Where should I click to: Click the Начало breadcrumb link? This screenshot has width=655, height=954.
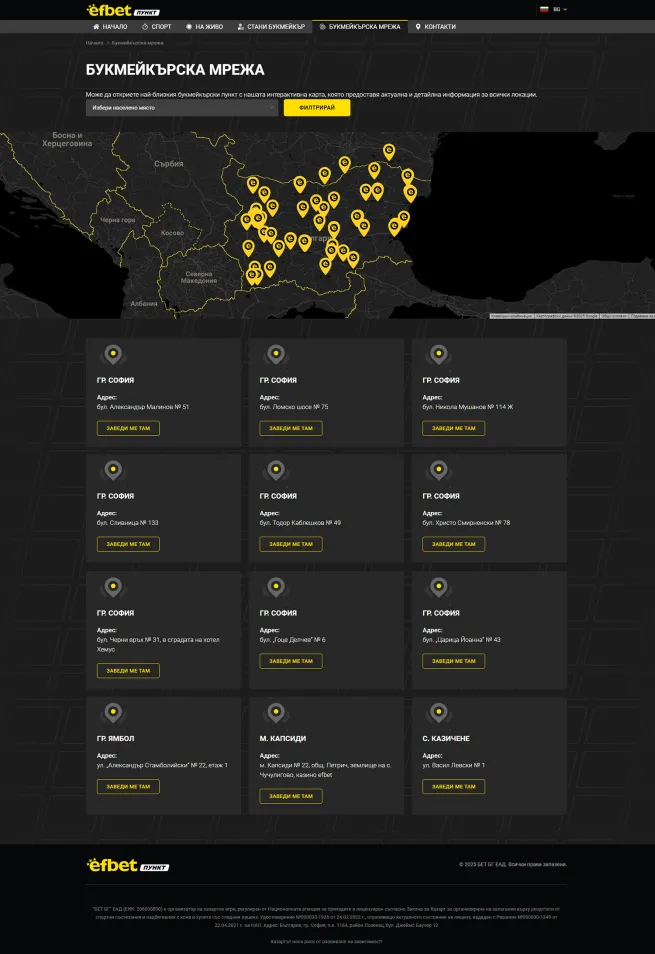(x=94, y=43)
